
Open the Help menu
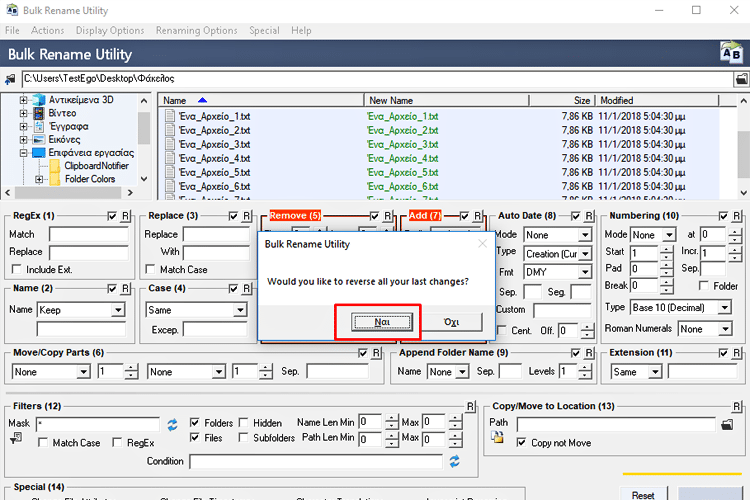pyautogui.click(x=301, y=31)
